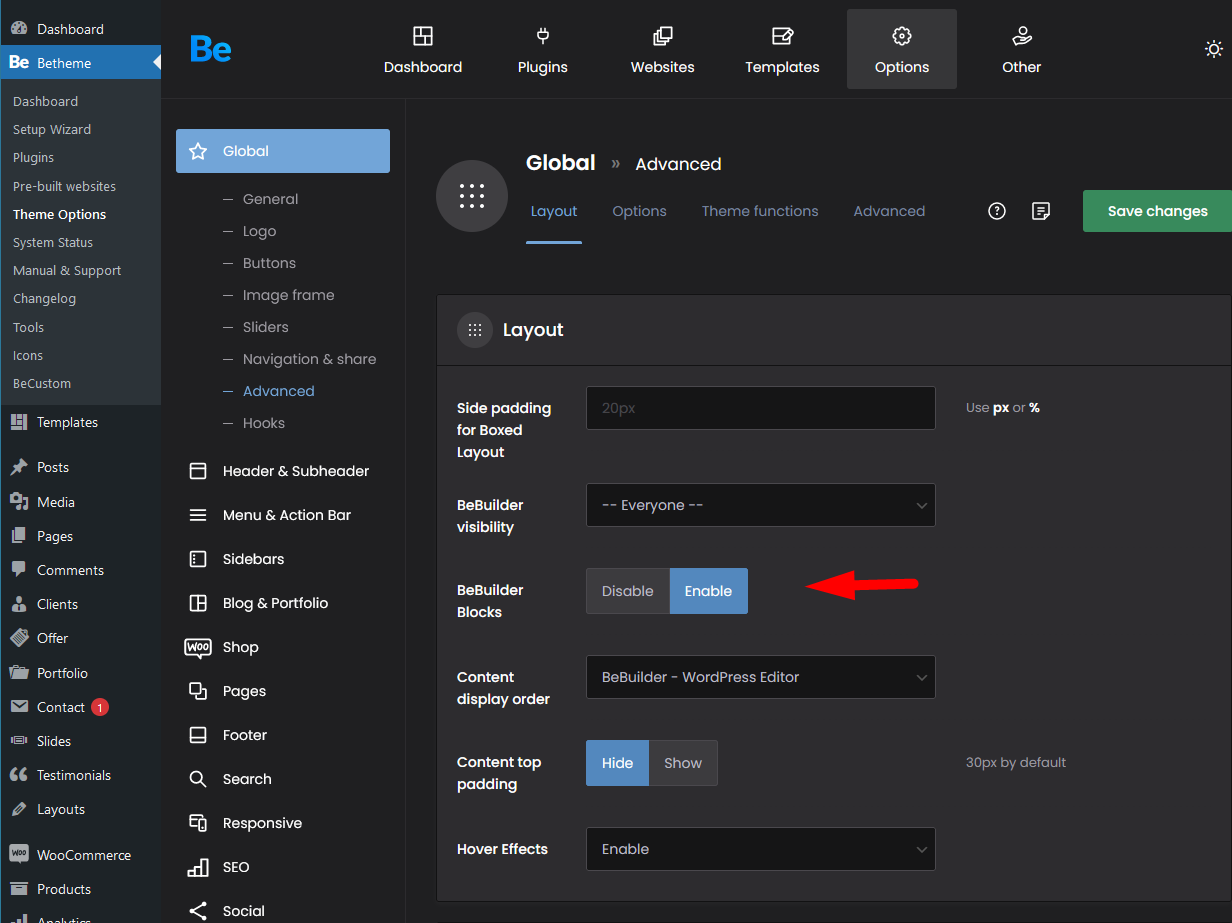Click the Header & Subheader icon

(198, 471)
